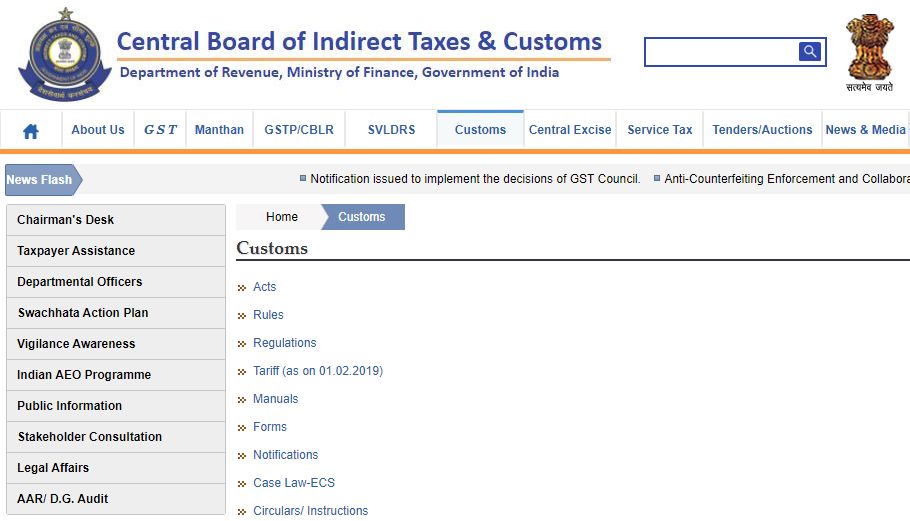Click Home in the breadcrumb

(x=282, y=217)
